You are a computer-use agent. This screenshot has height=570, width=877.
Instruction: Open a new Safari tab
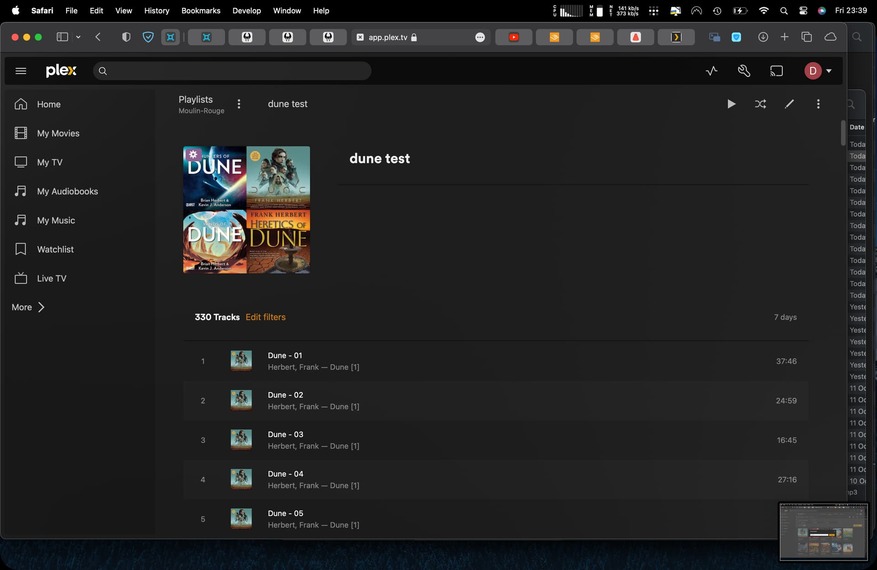[x=785, y=37]
